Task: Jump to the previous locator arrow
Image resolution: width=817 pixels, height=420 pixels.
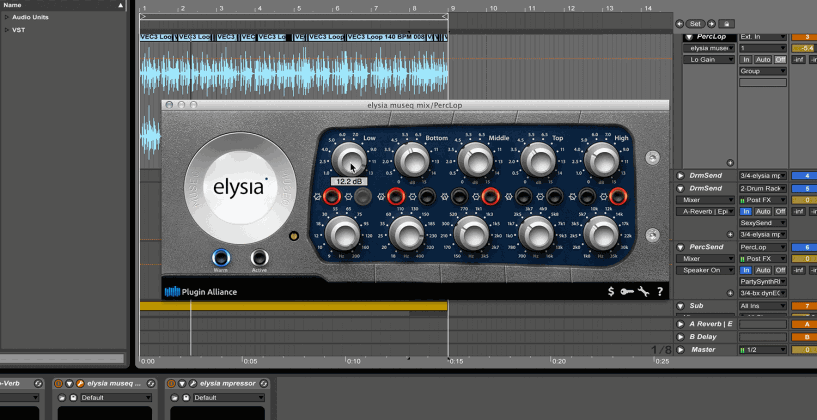Action: (x=679, y=23)
